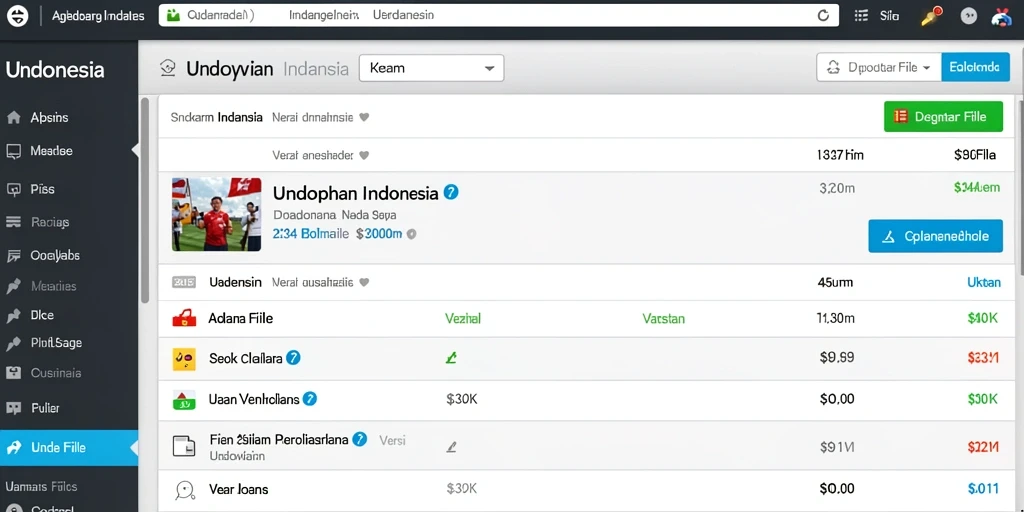Click the magnifier icon of Vear Ioans

[x=185, y=489]
